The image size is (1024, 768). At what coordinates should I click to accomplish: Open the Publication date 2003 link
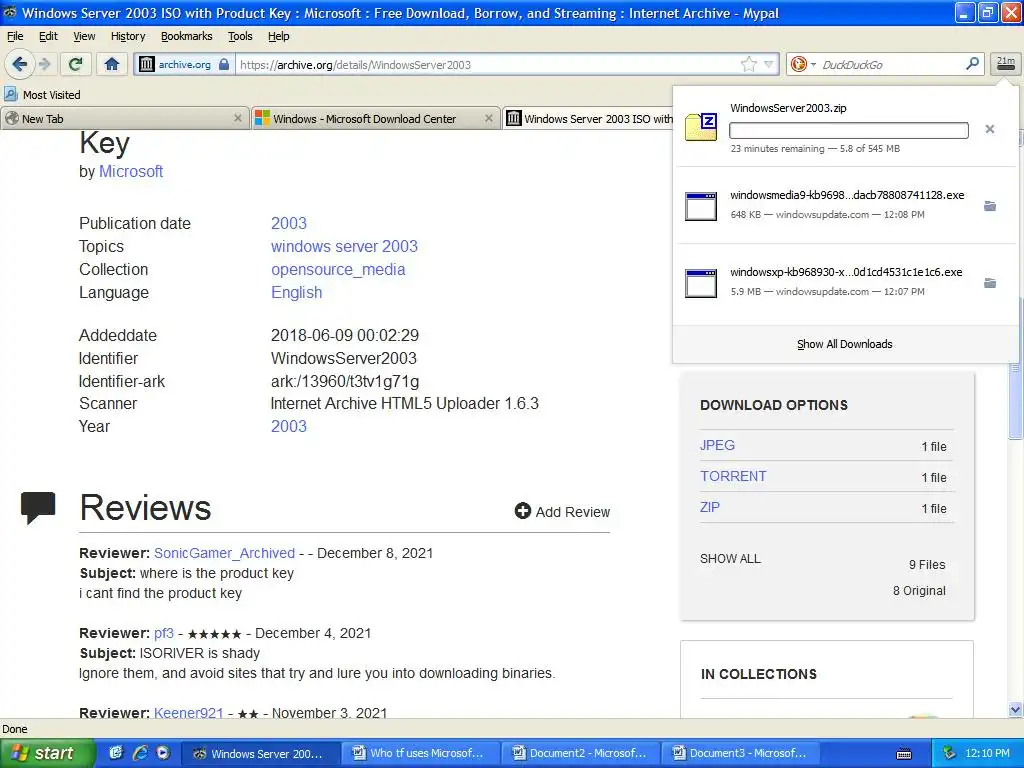289,223
